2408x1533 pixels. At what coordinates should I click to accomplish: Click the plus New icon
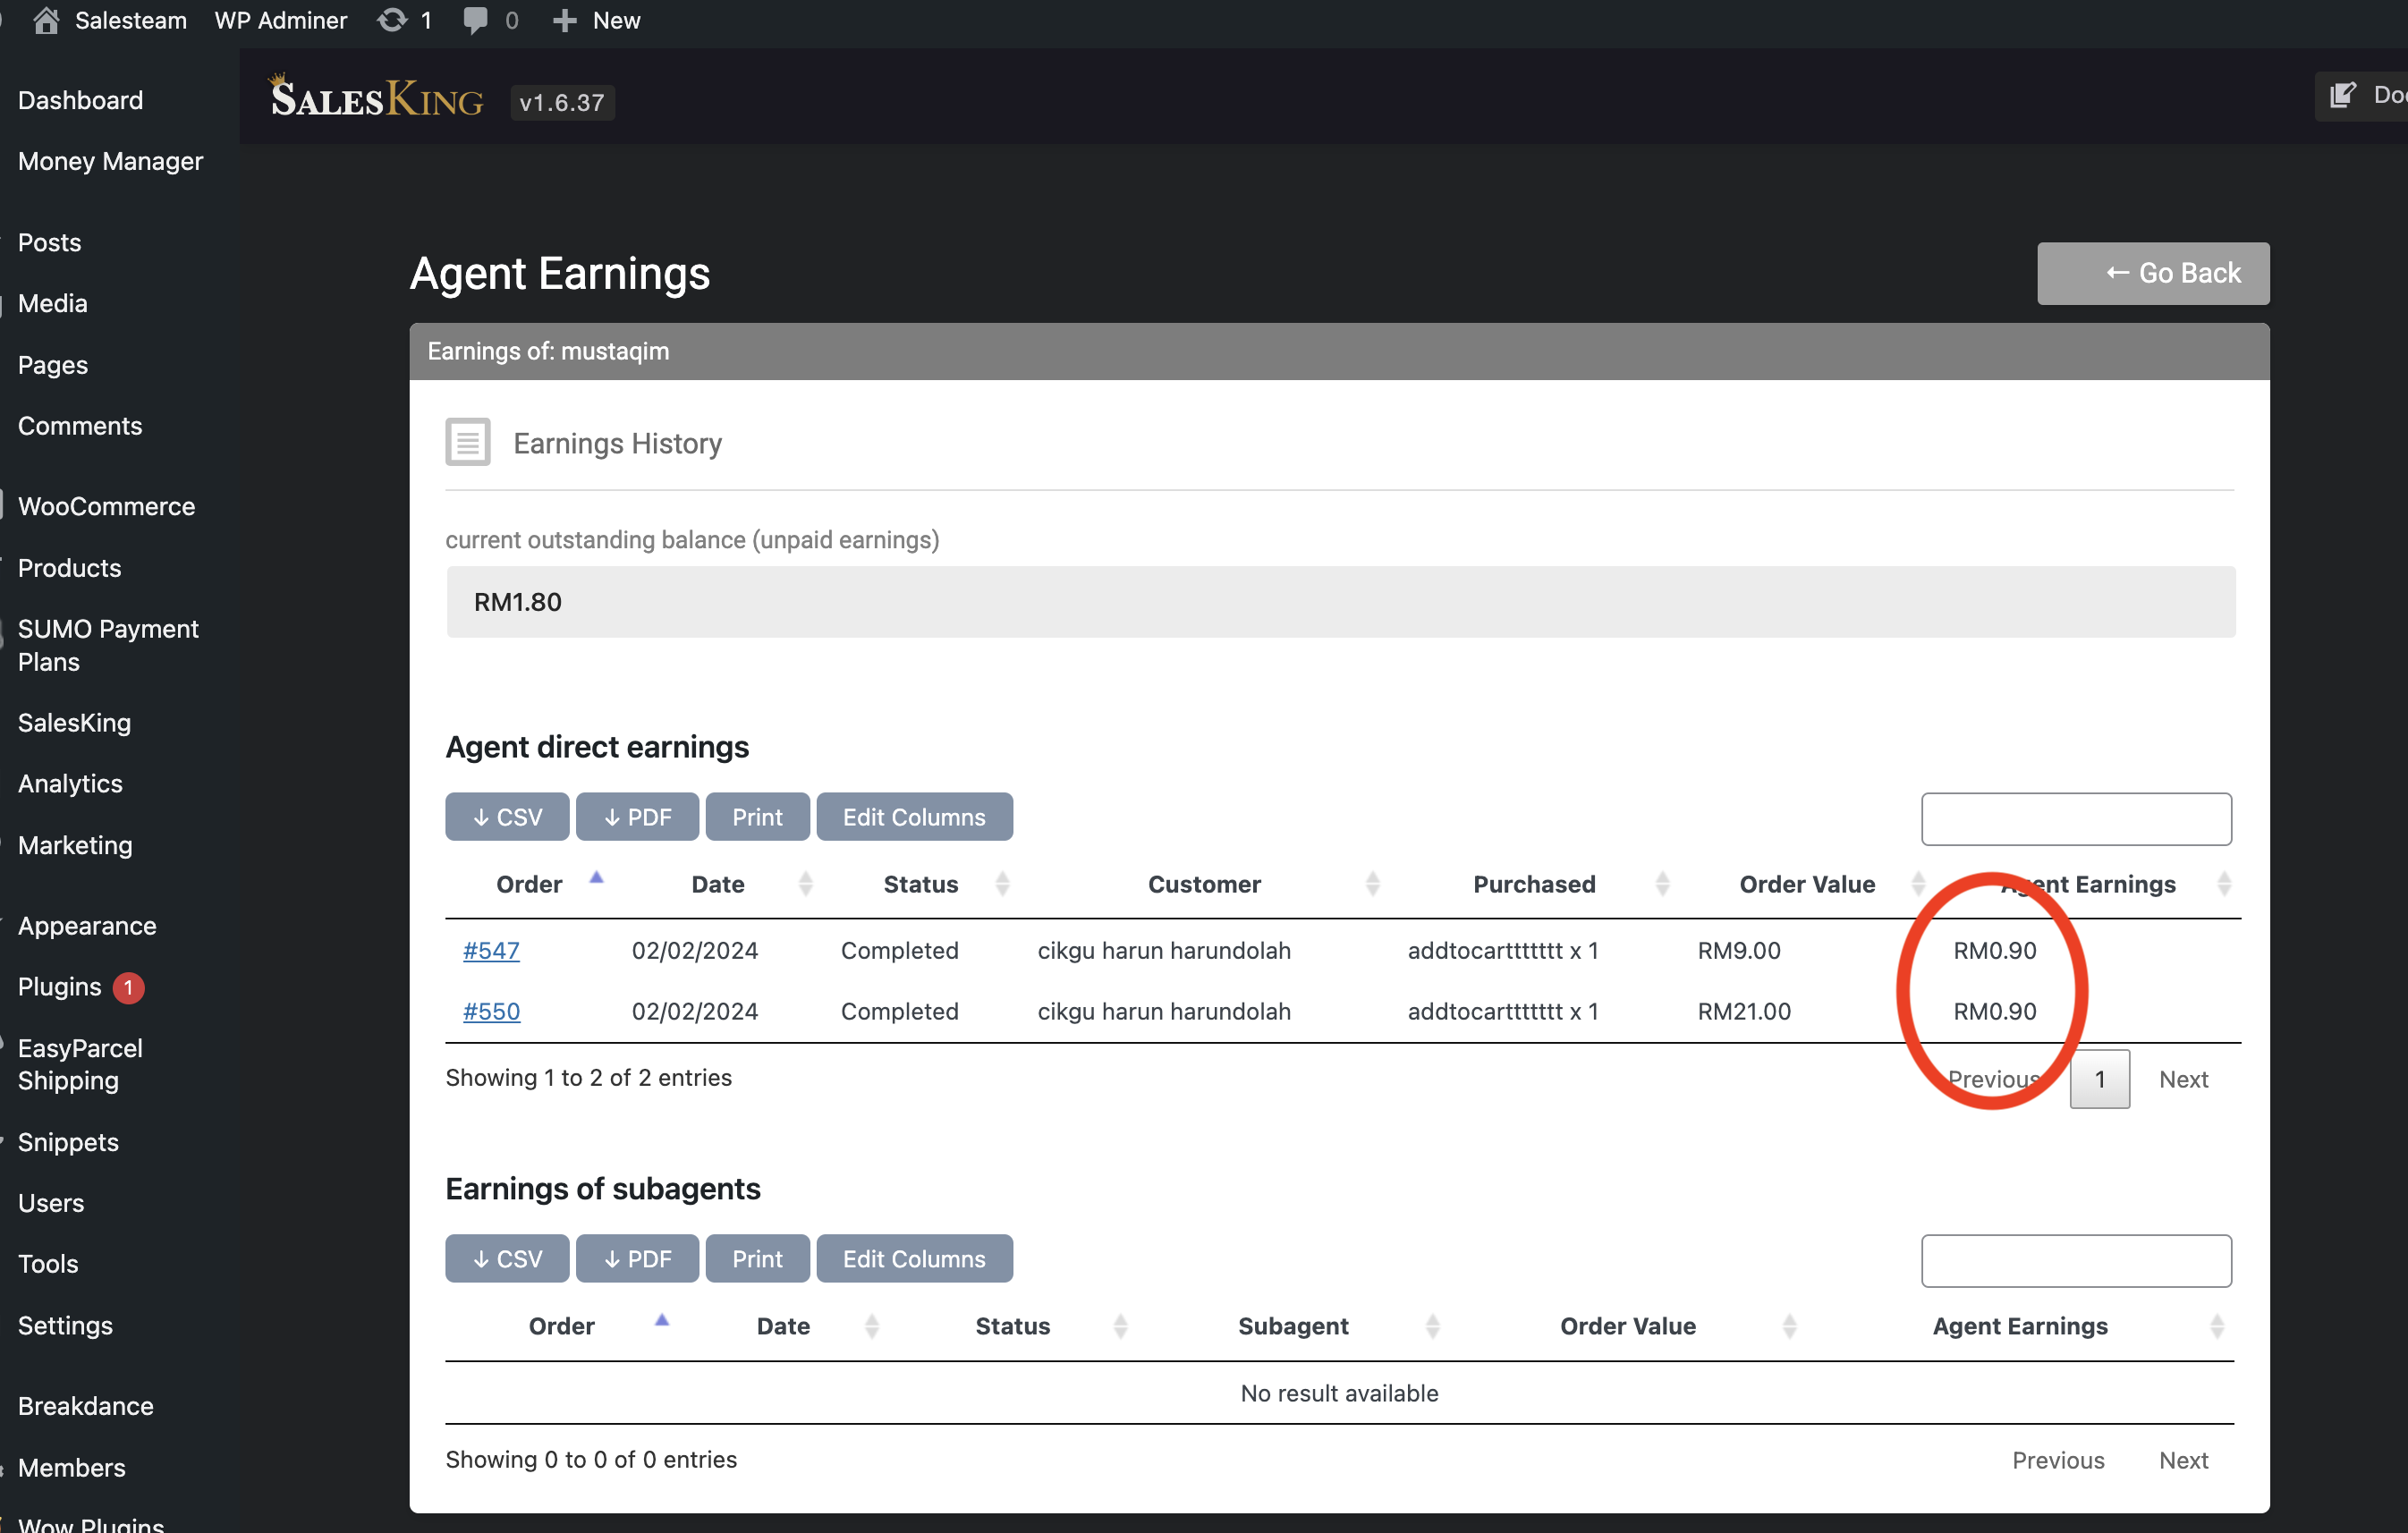point(565,21)
